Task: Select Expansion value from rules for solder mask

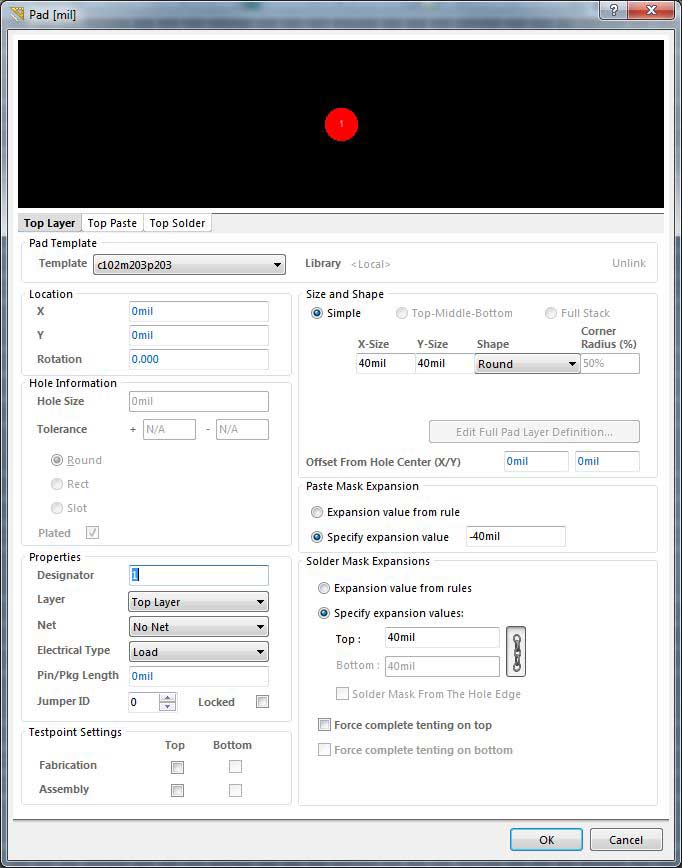Action: pyautogui.click(x=324, y=588)
